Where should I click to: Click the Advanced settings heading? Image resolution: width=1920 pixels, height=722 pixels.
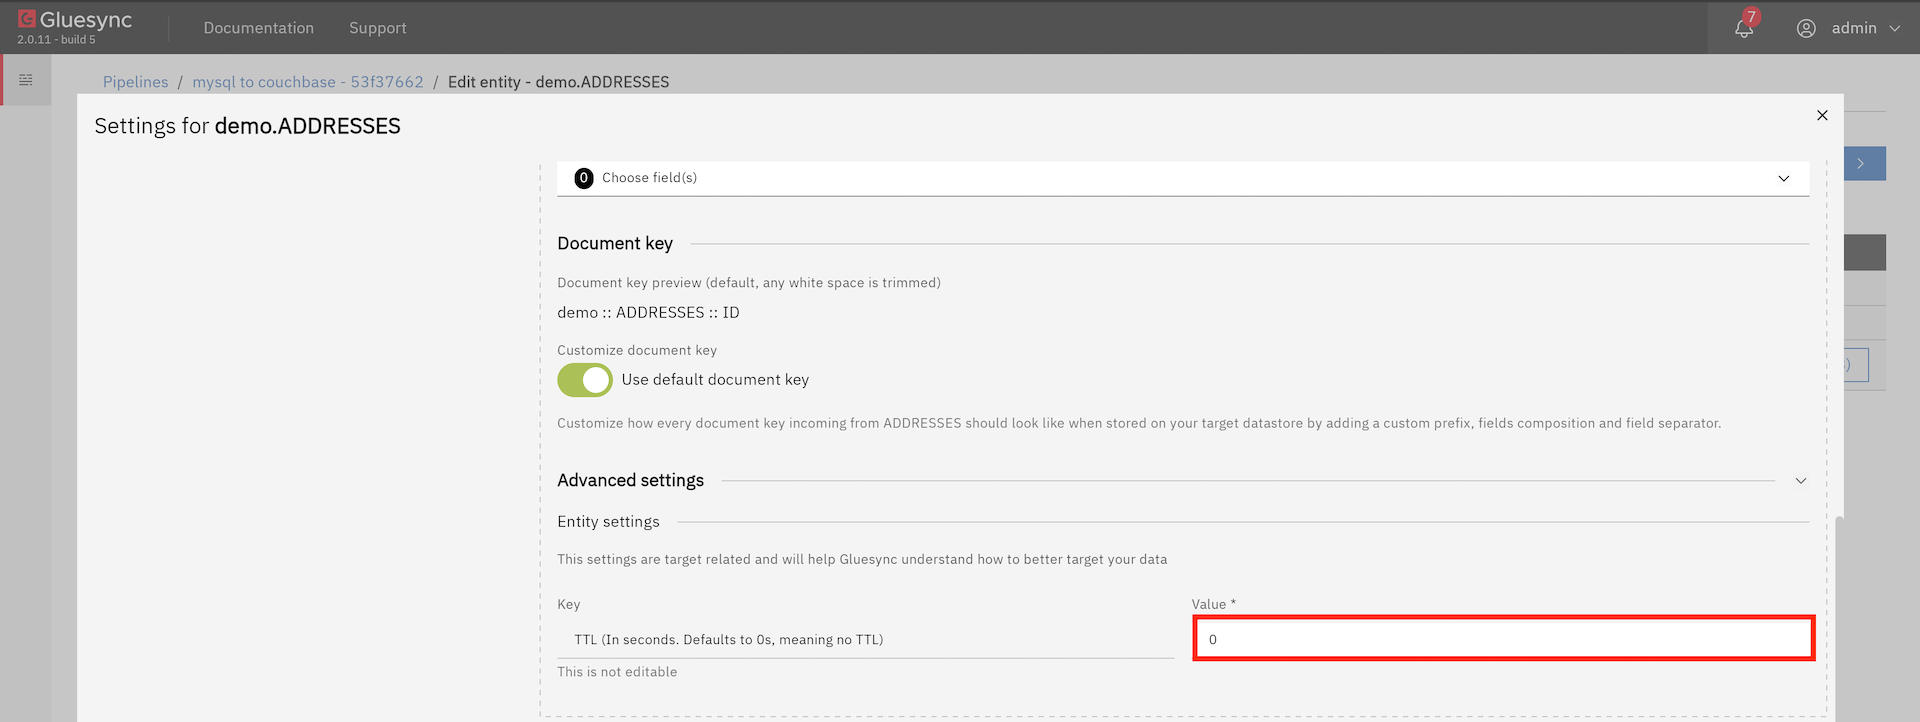coord(631,481)
